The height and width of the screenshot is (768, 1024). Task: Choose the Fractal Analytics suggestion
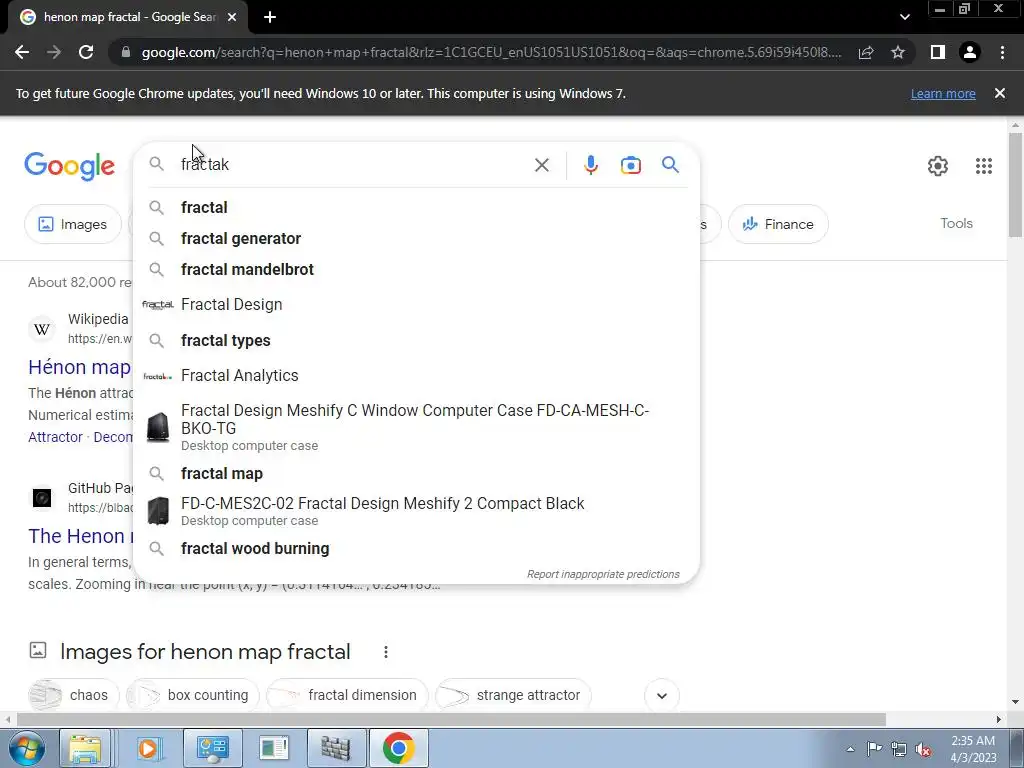click(416, 376)
